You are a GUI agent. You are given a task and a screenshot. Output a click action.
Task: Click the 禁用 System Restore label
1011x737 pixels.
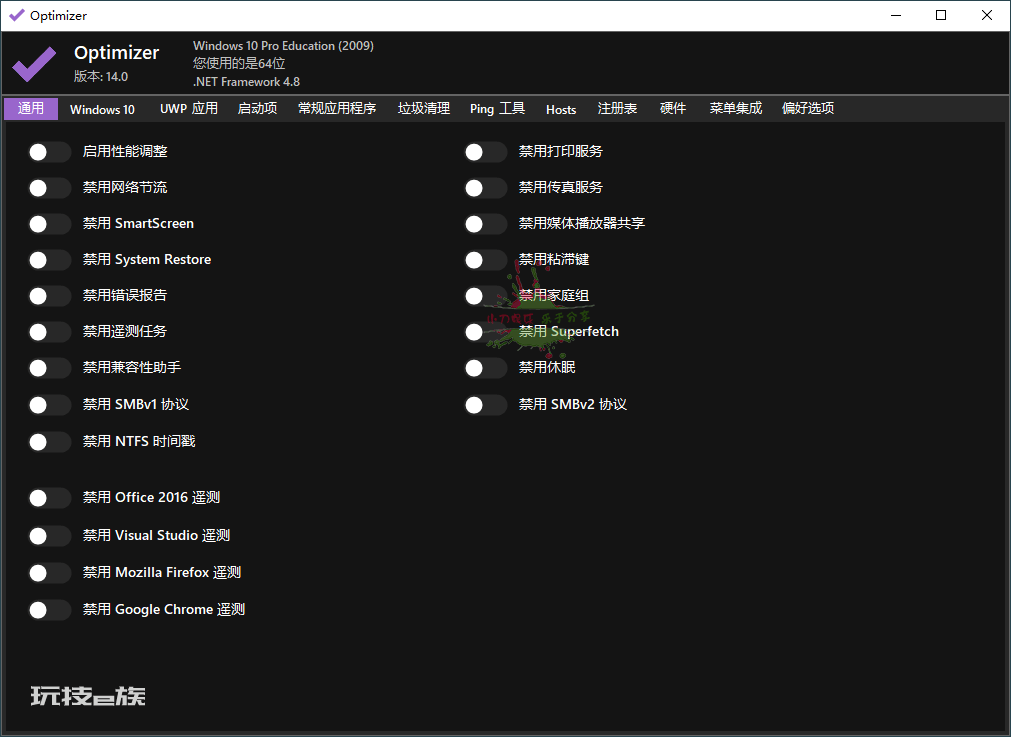(147, 259)
